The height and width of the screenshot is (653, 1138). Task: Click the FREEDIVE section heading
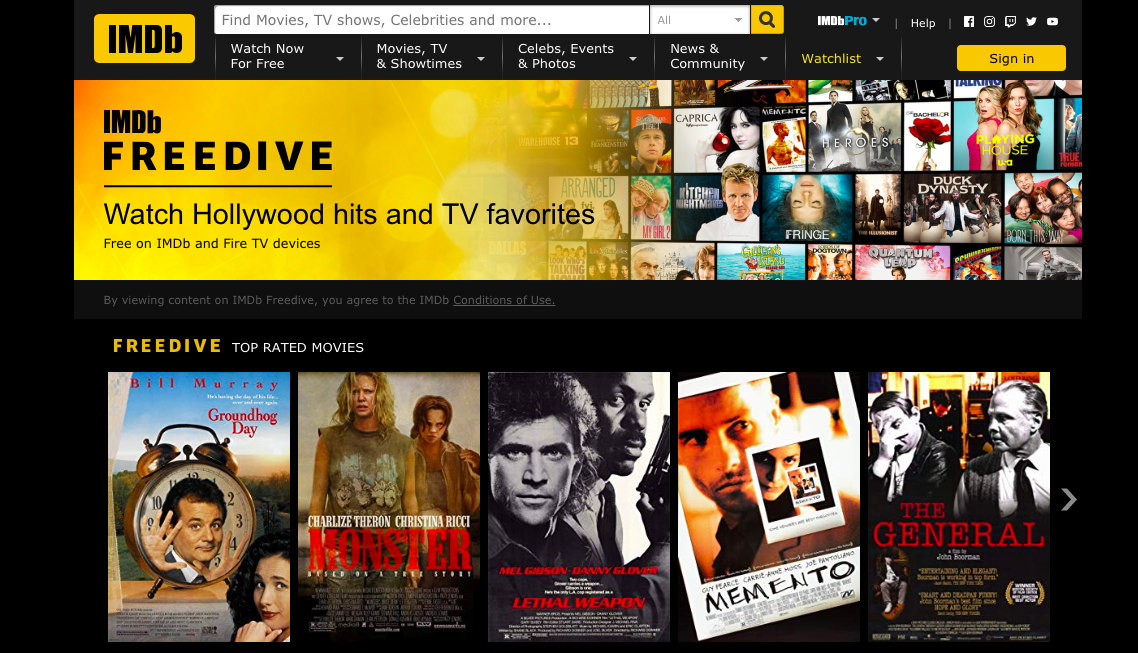(x=167, y=346)
